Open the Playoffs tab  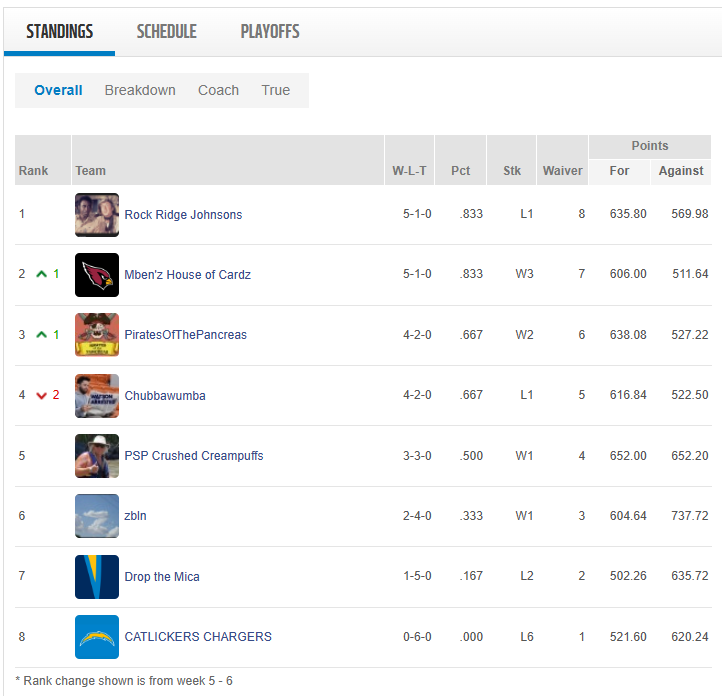point(270,32)
